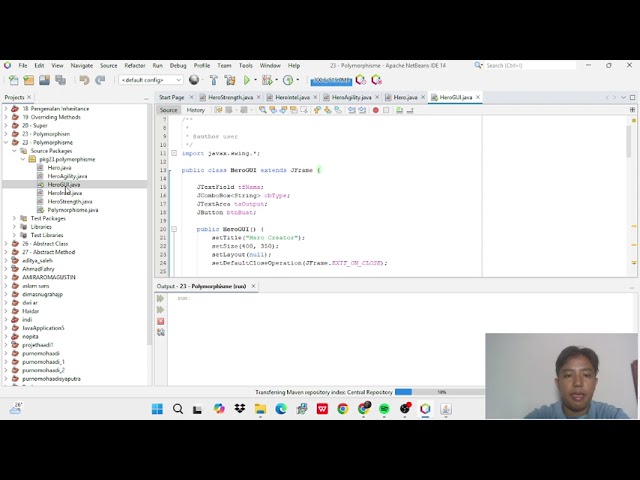
Task: Click the Profile Project clock icon
Action: (288, 80)
